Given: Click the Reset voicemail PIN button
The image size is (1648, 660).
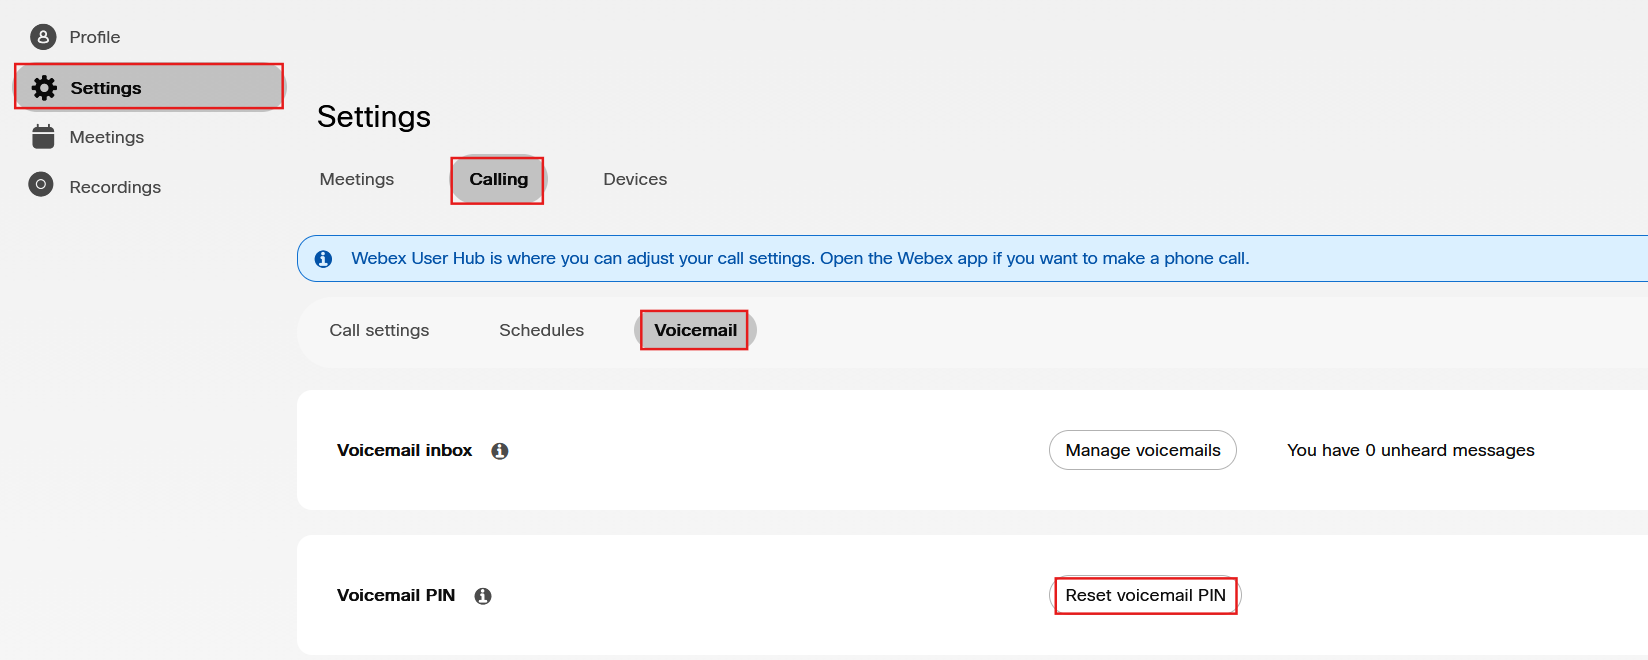Looking at the screenshot, I should point(1145,595).
